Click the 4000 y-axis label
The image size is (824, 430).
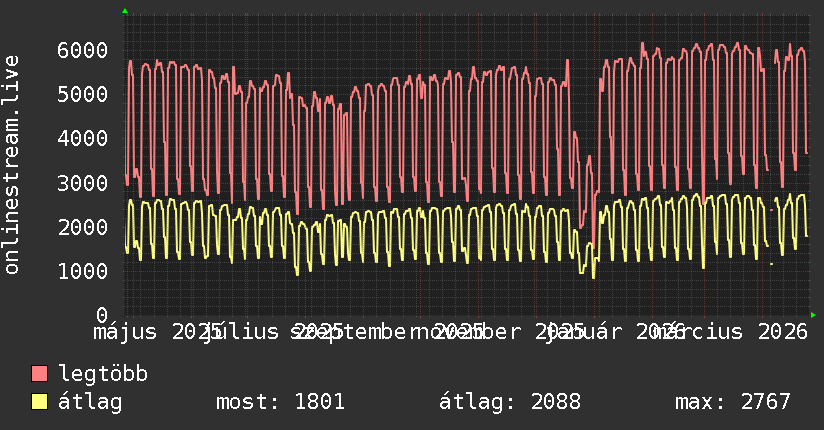tap(83, 139)
